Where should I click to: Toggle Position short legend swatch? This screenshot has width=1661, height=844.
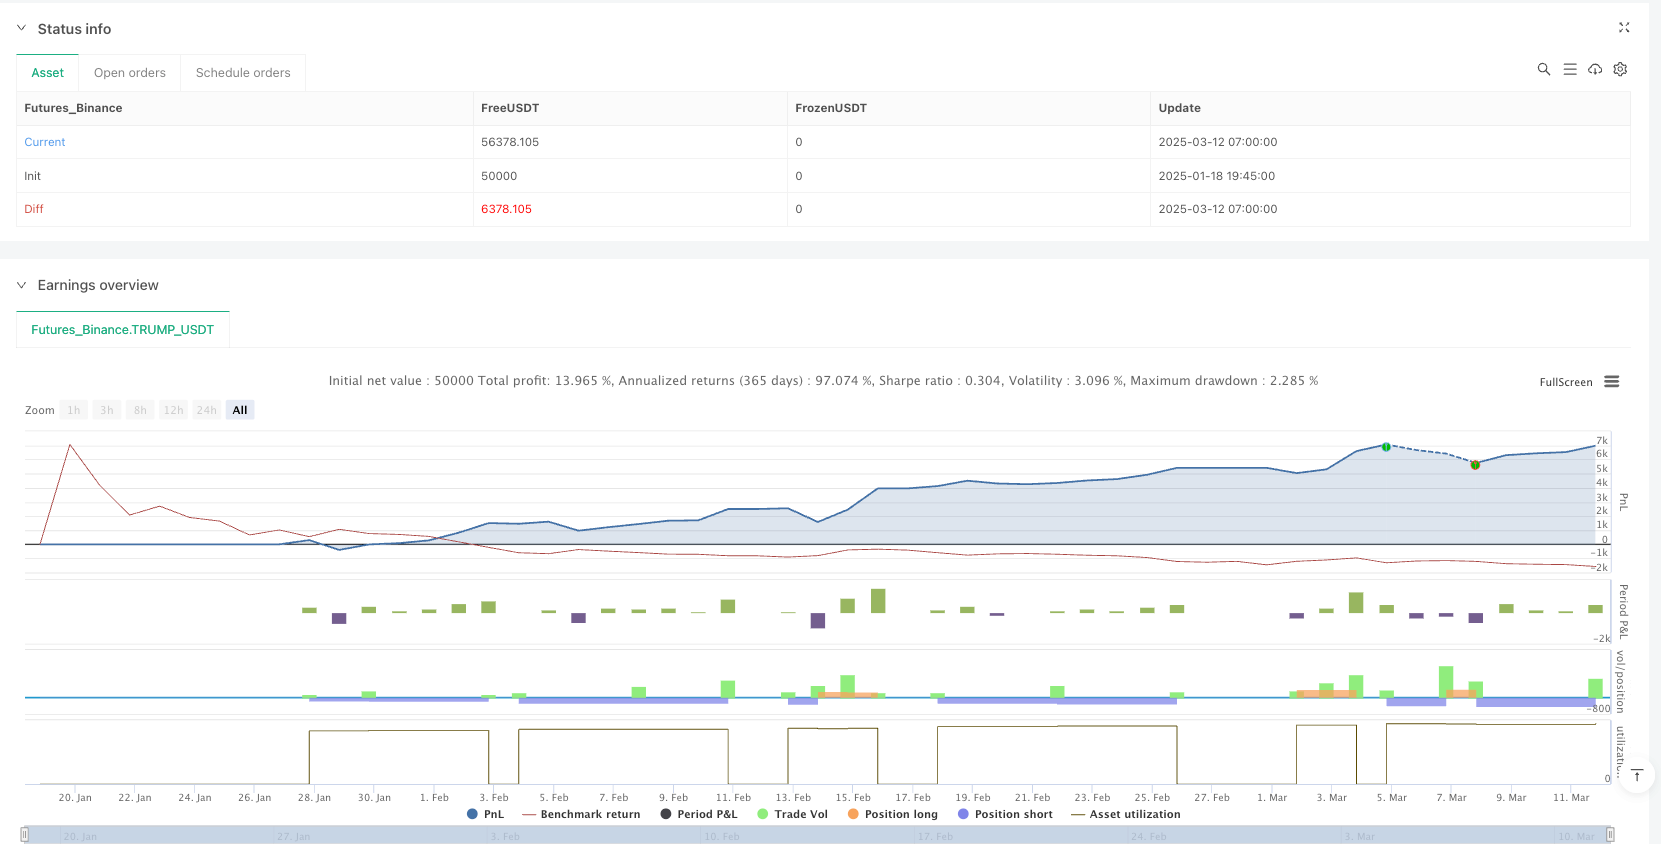tap(963, 814)
